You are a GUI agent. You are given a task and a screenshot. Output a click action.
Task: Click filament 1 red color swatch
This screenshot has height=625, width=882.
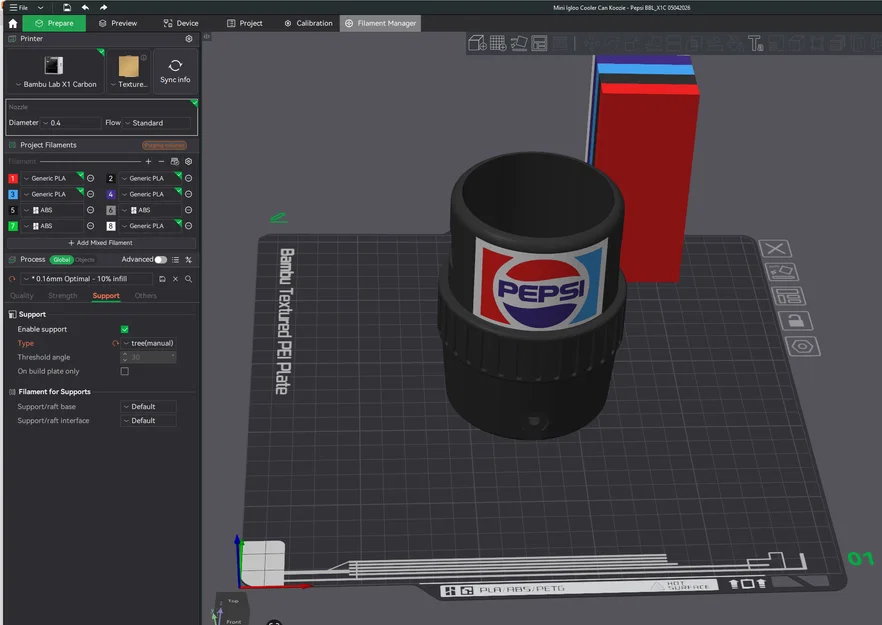[13, 178]
